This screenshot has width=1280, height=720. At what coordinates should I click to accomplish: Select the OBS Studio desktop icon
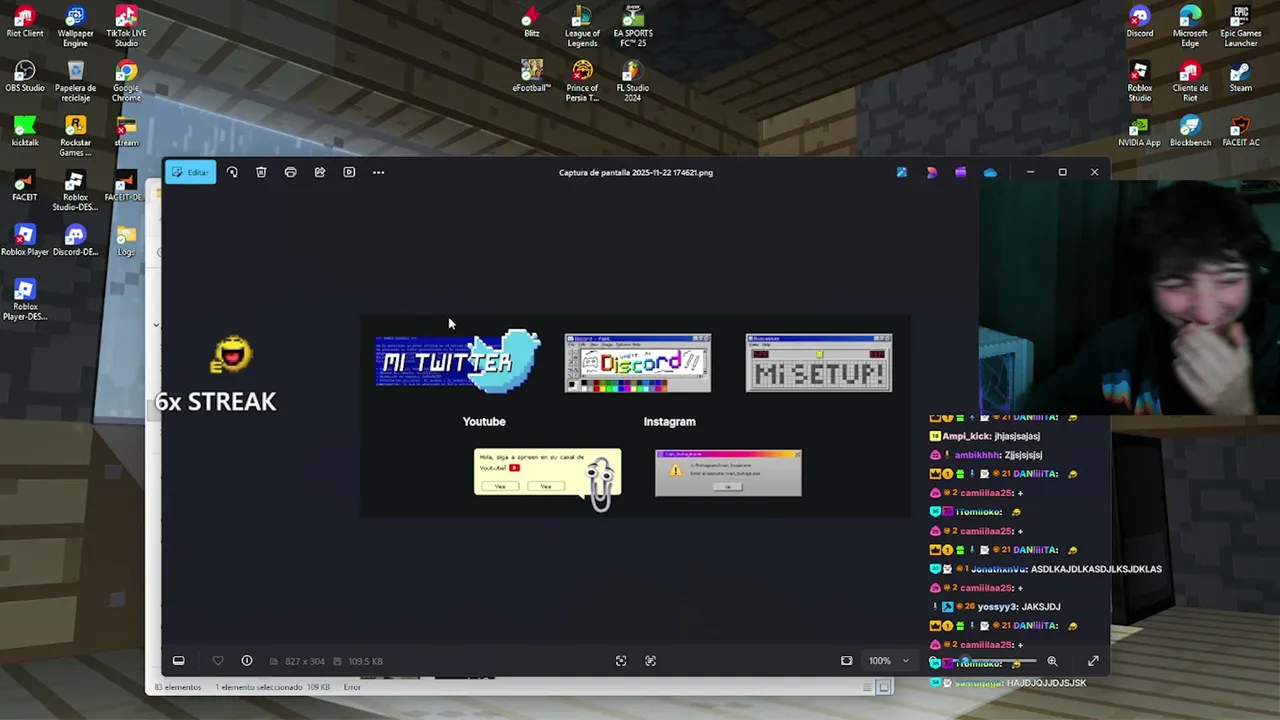tap(25, 77)
